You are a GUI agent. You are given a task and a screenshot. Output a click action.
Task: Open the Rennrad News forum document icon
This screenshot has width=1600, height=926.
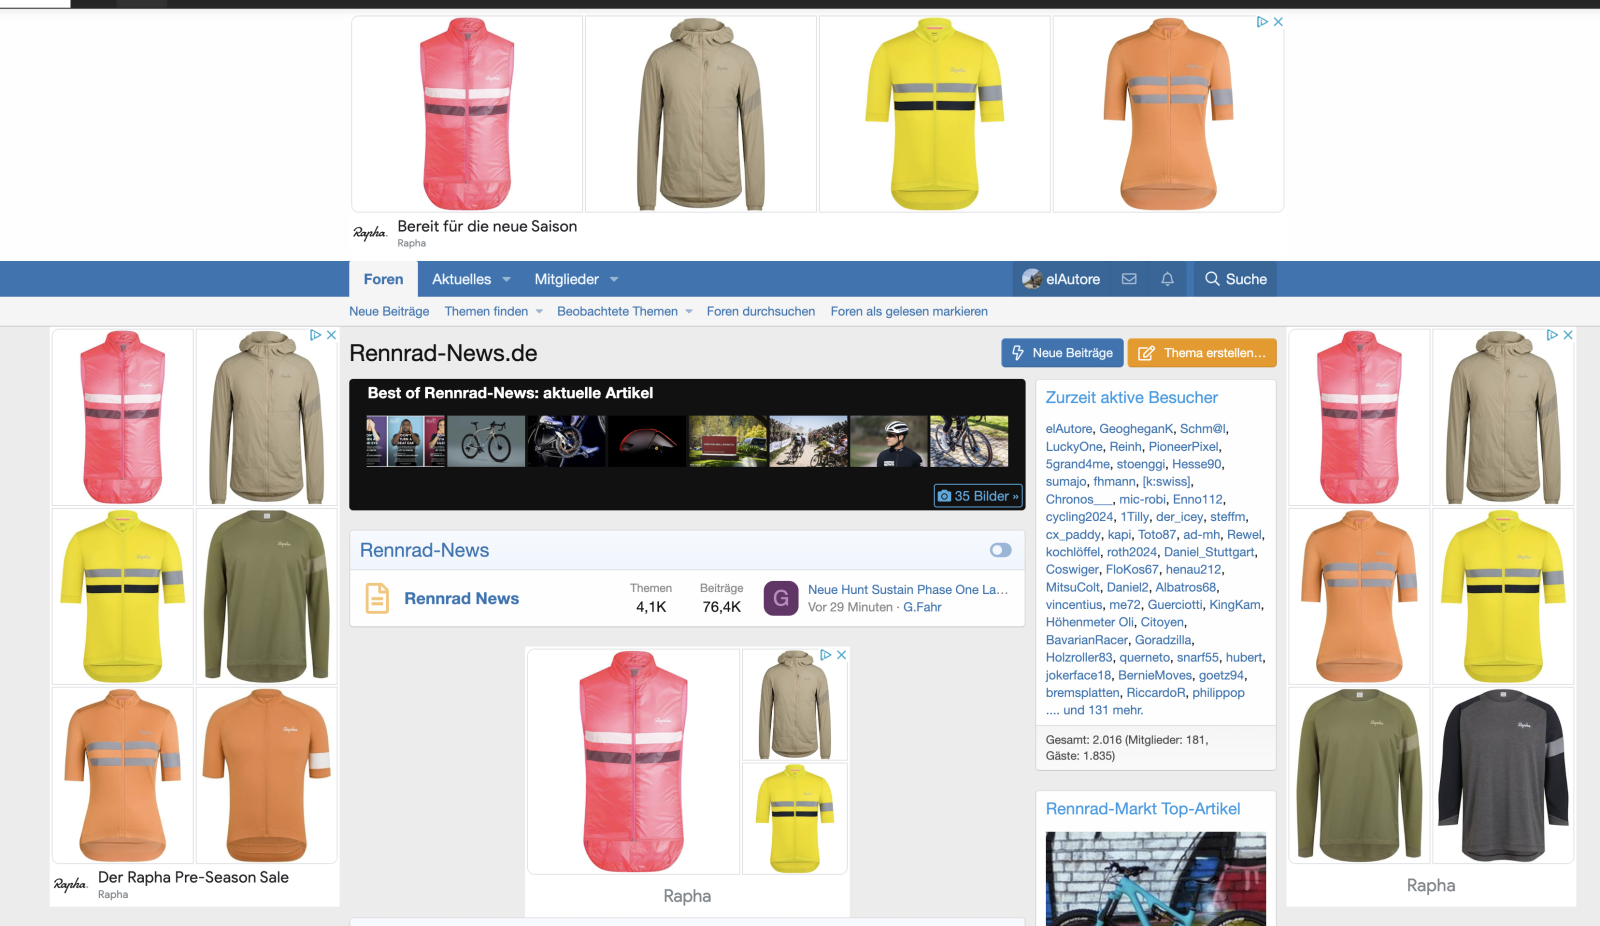pos(377,598)
